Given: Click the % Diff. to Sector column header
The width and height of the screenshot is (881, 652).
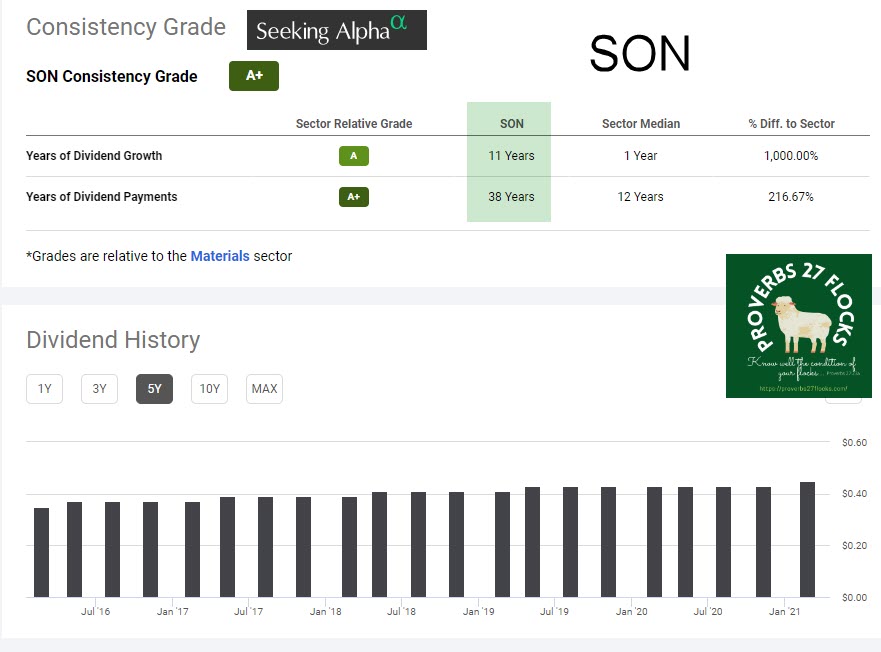Looking at the screenshot, I should (x=791, y=124).
